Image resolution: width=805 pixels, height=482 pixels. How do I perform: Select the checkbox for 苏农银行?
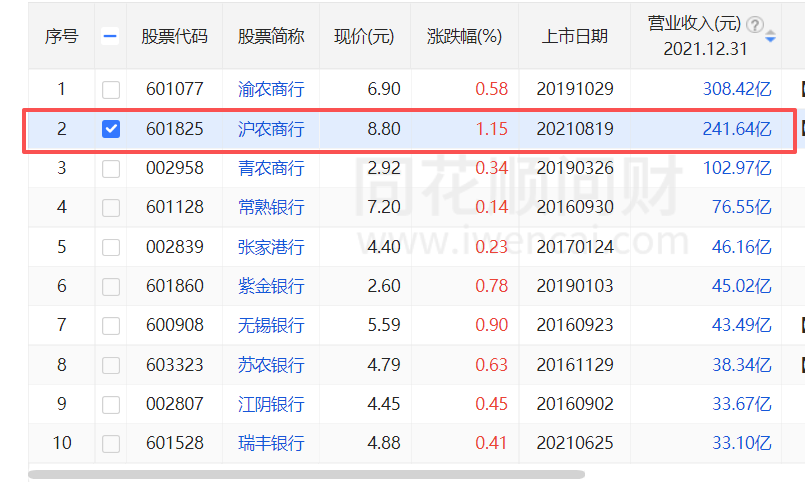pos(111,365)
